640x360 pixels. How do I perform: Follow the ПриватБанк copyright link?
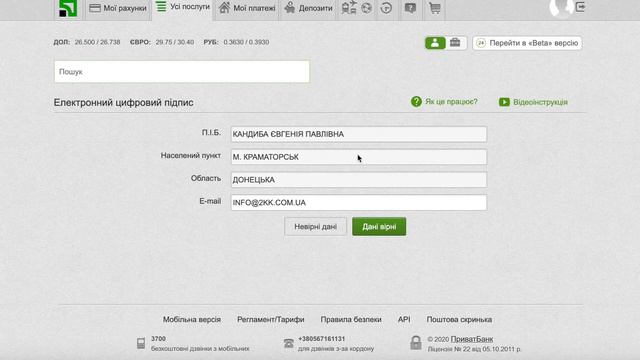(x=472, y=339)
